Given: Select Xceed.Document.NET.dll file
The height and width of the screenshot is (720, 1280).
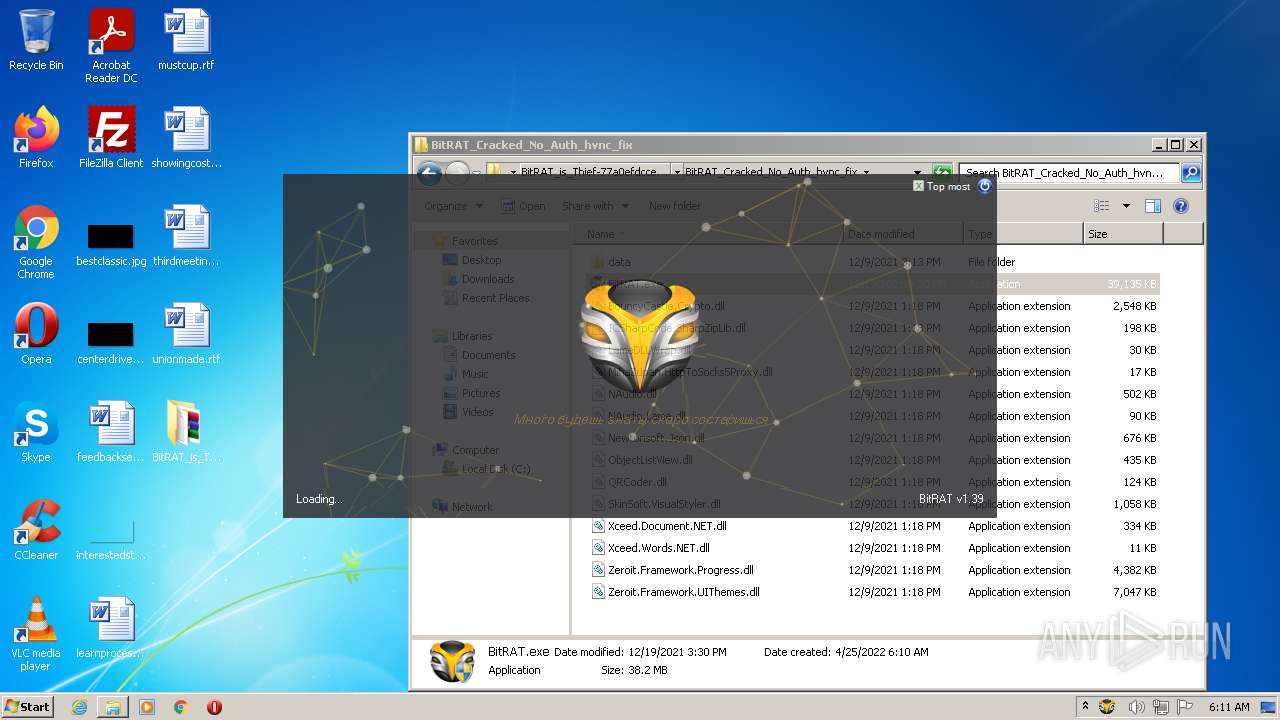Looking at the screenshot, I should click(x=667, y=526).
